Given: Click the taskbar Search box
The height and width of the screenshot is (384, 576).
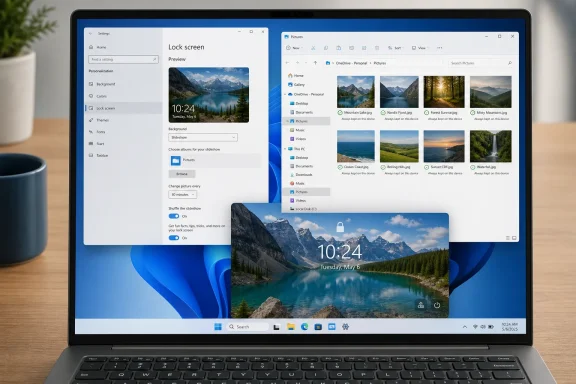Looking at the screenshot, I should click(248, 327).
